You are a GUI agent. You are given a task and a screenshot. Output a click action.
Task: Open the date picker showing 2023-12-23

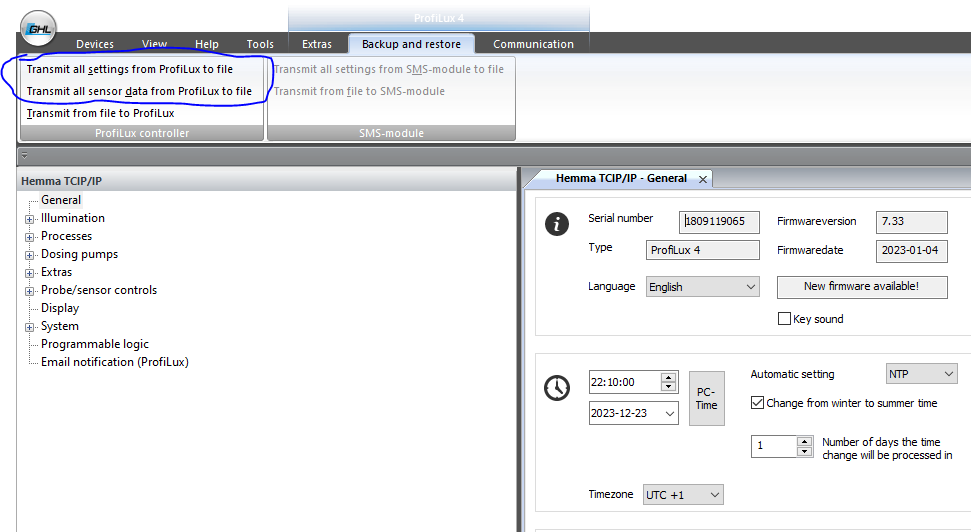pos(669,413)
